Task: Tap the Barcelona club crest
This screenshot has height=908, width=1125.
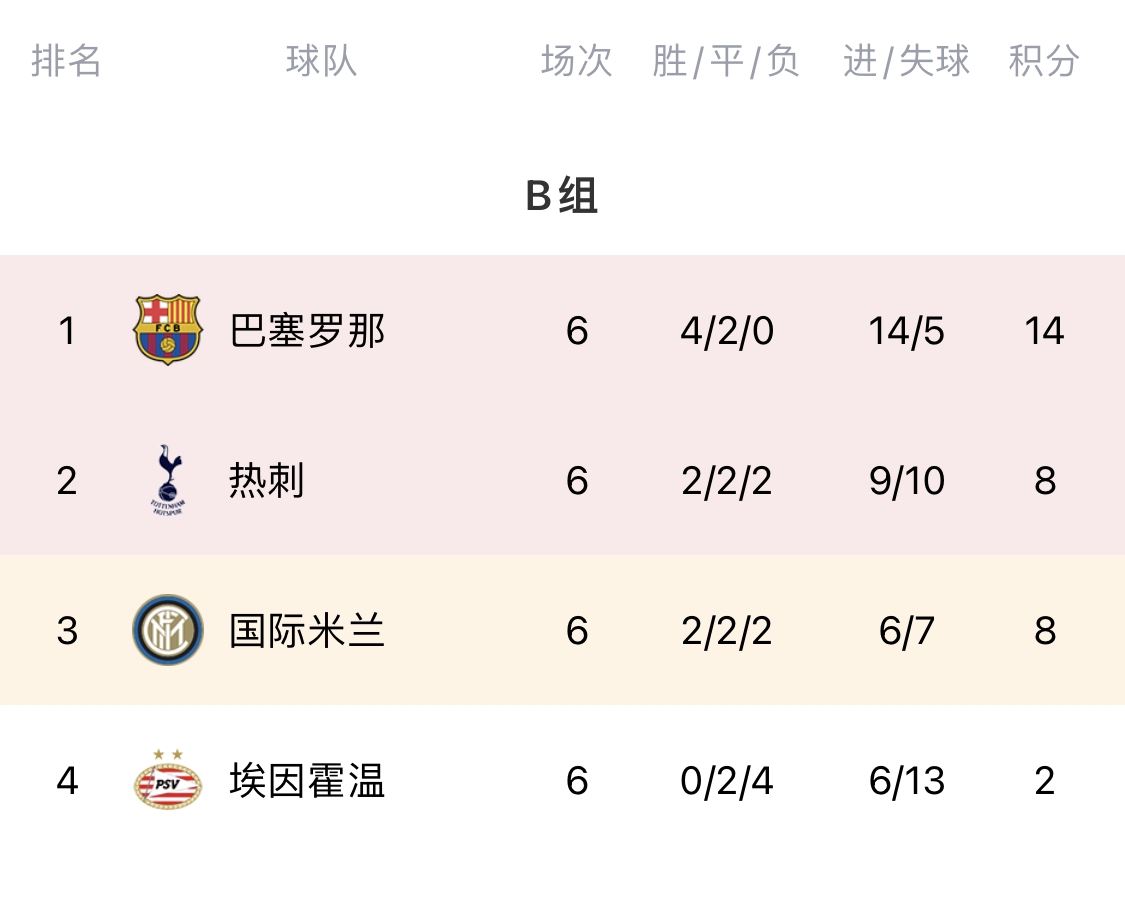Action: (x=168, y=330)
